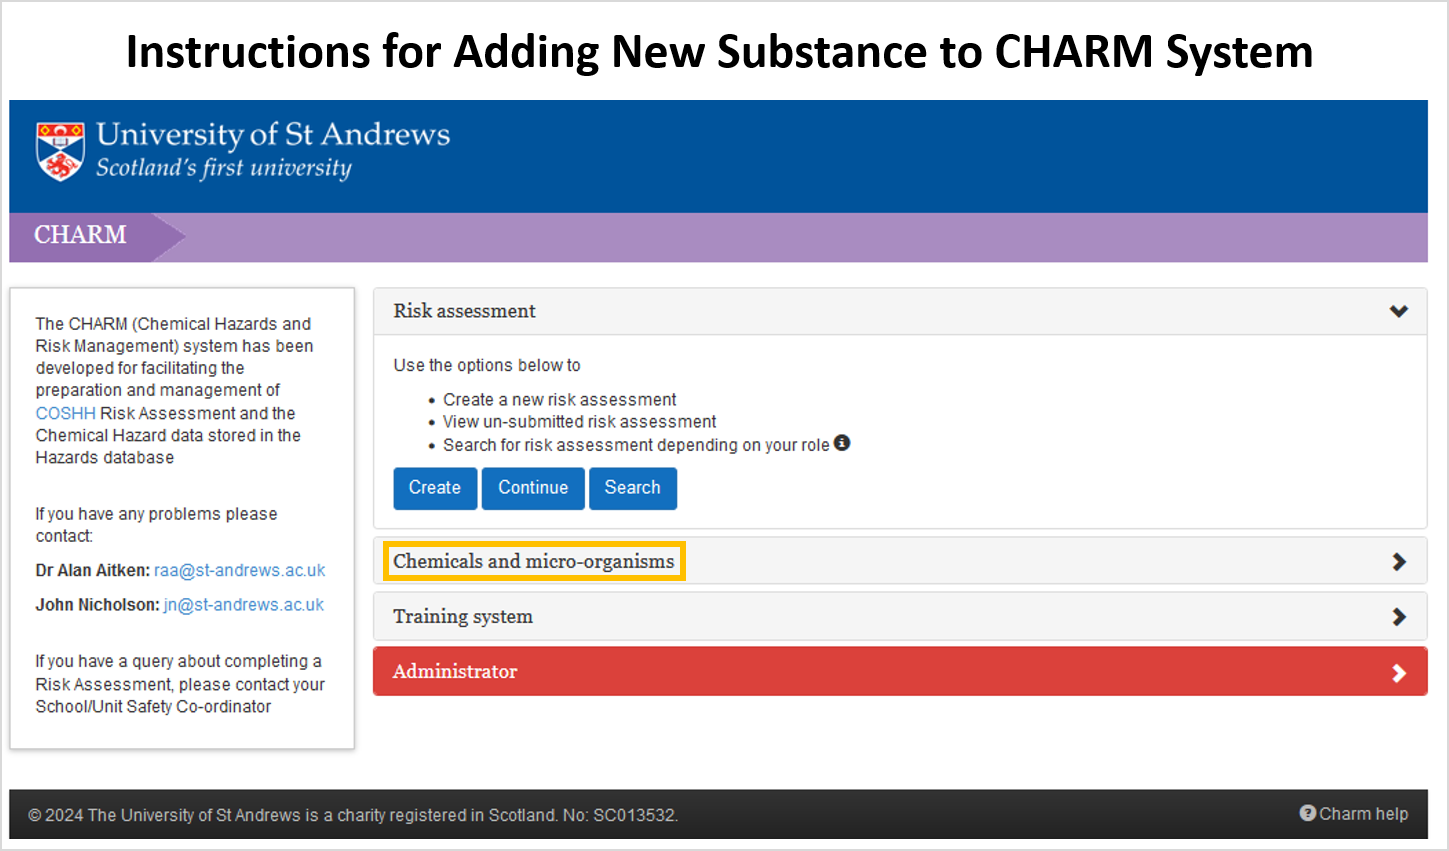Click the Risk assessment section header
The image size is (1449, 851).
tap(464, 311)
